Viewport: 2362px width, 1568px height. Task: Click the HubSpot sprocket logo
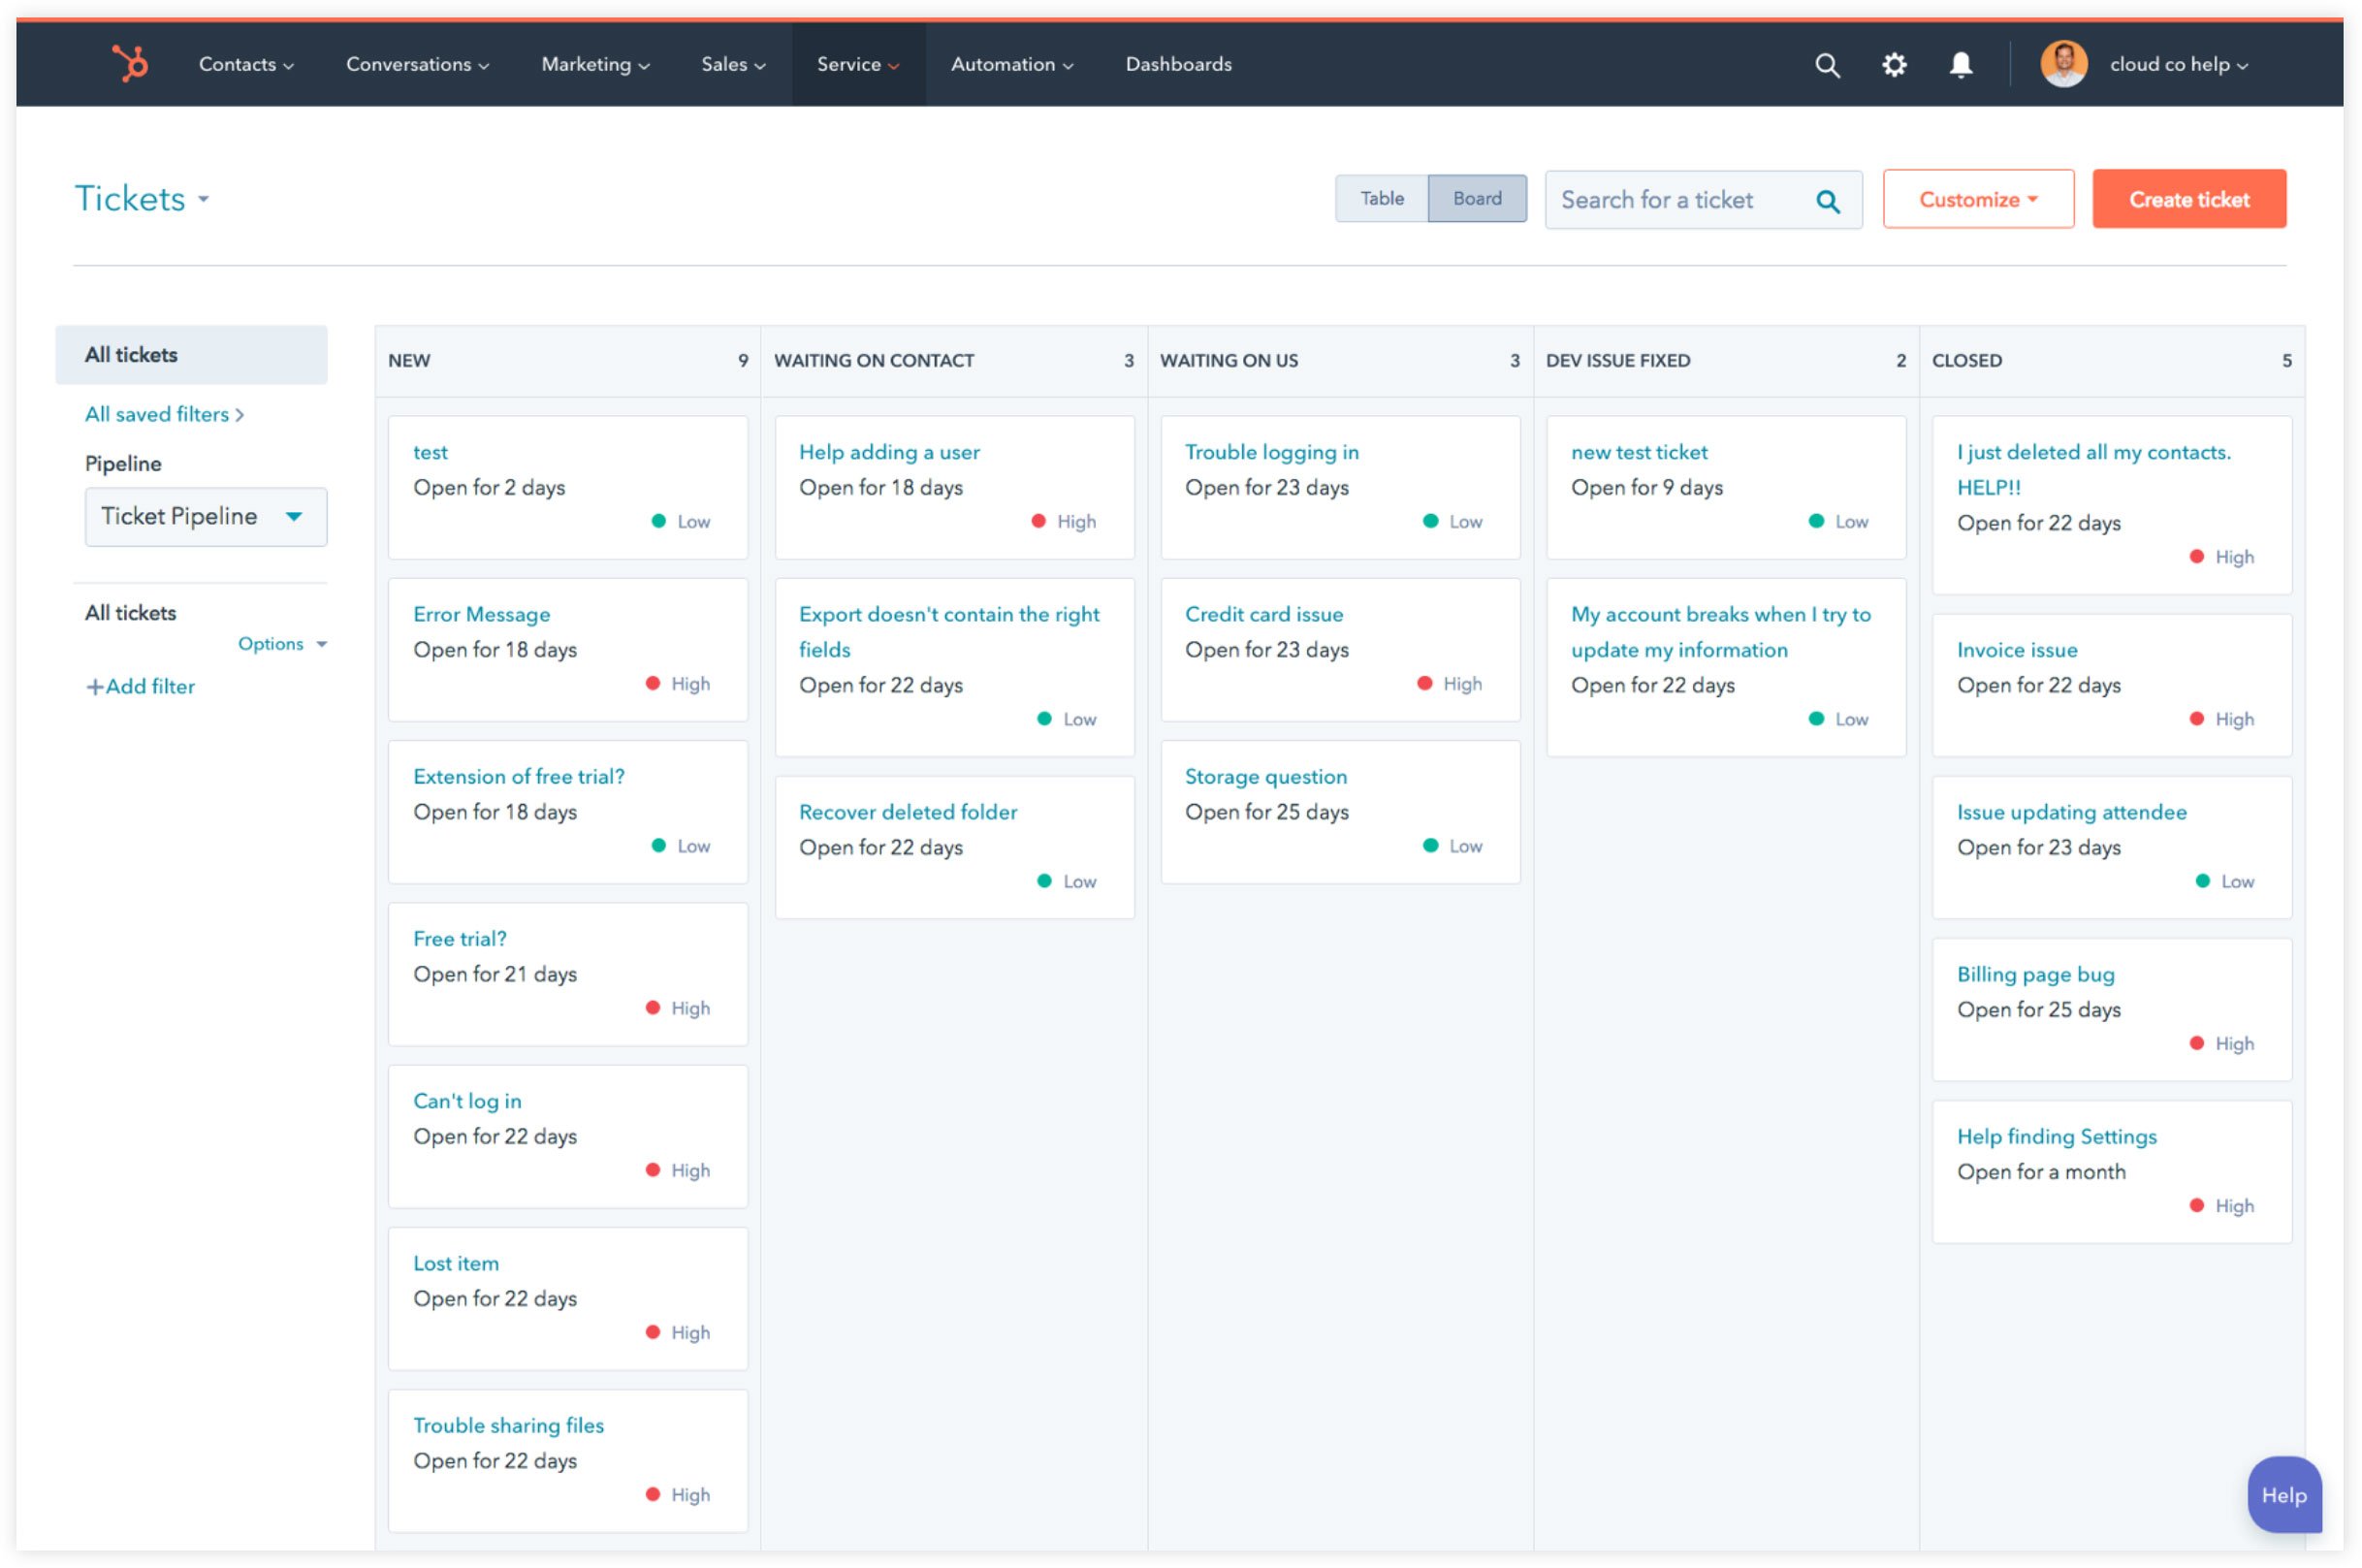tap(130, 64)
